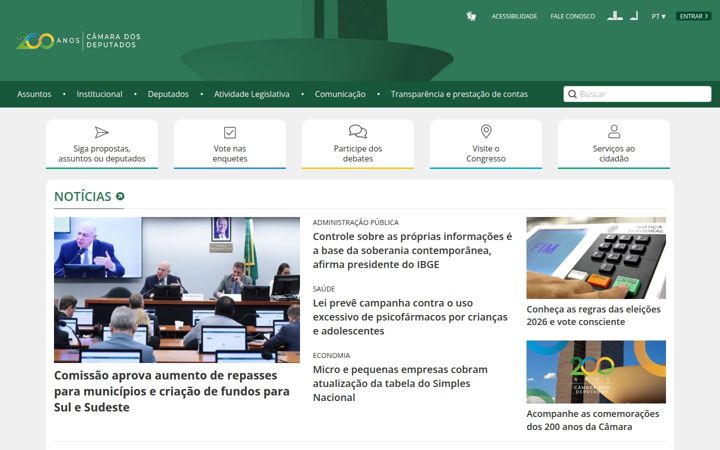The height and width of the screenshot is (450, 720).
Task: Open Siga propostas, assuntos ou deputados card text
Action: click(101, 154)
